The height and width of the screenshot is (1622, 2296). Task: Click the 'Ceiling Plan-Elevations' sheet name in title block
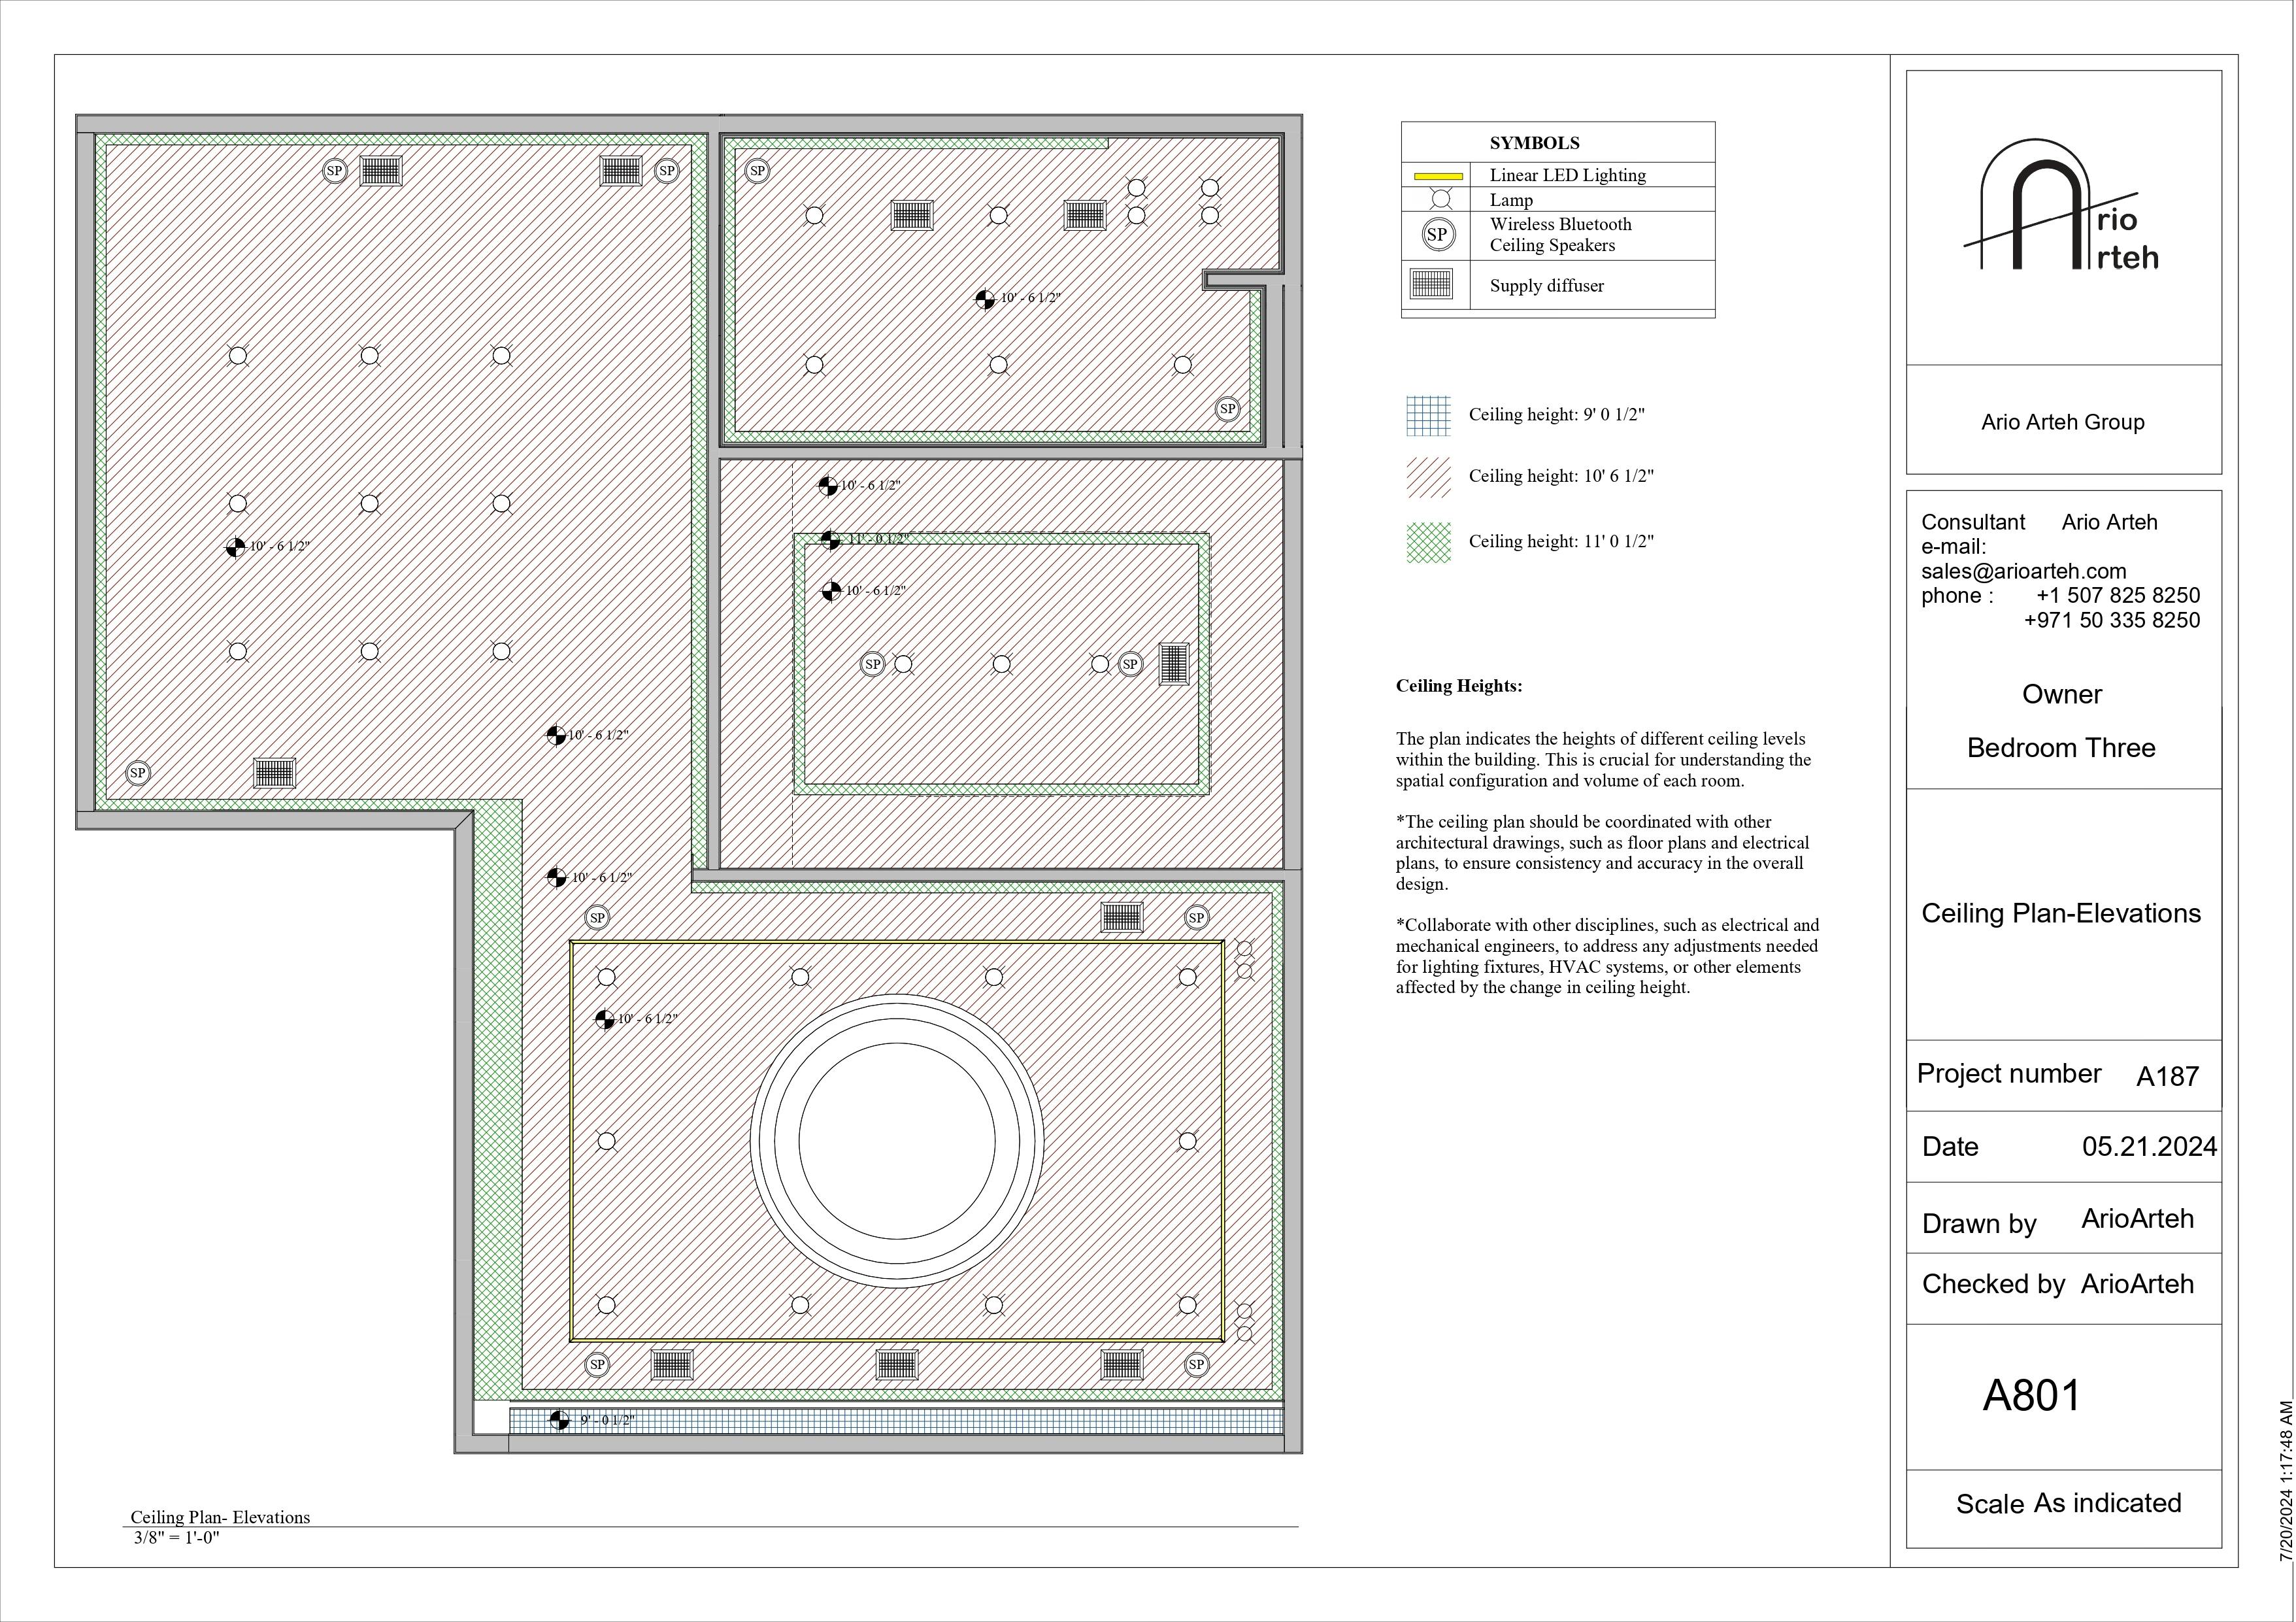[2061, 913]
